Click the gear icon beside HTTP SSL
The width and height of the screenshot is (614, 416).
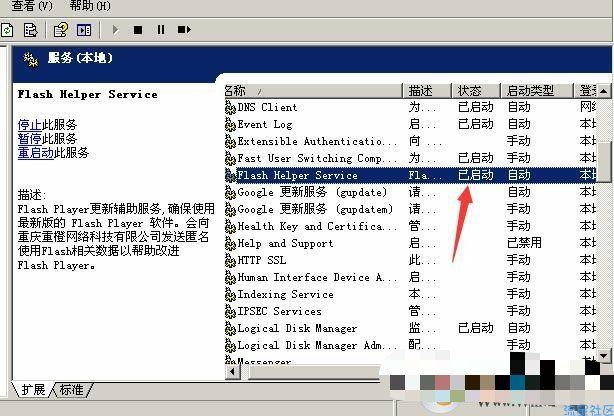(x=230, y=260)
